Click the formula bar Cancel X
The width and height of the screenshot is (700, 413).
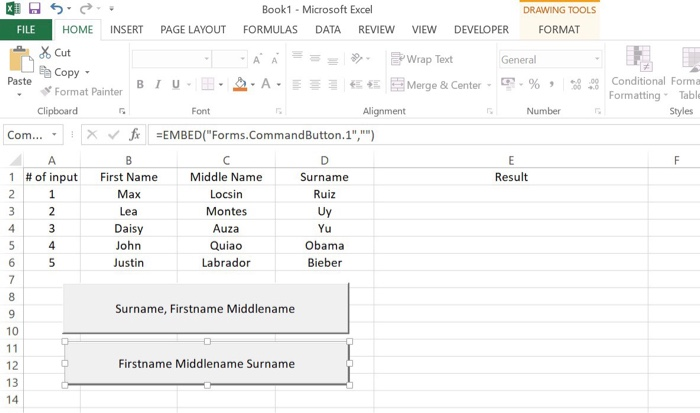[92, 134]
